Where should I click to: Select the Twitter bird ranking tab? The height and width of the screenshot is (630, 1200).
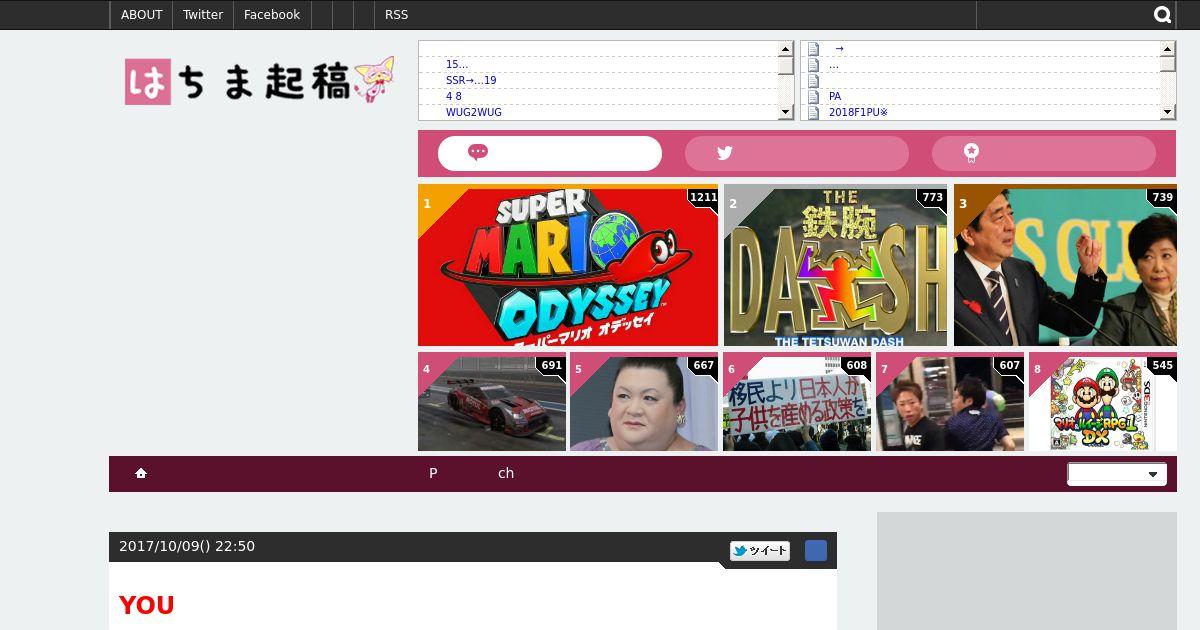point(797,153)
